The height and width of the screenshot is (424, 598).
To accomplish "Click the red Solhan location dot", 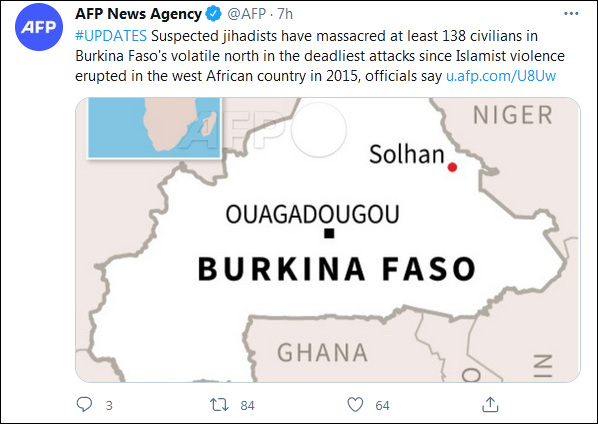I will [x=452, y=167].
